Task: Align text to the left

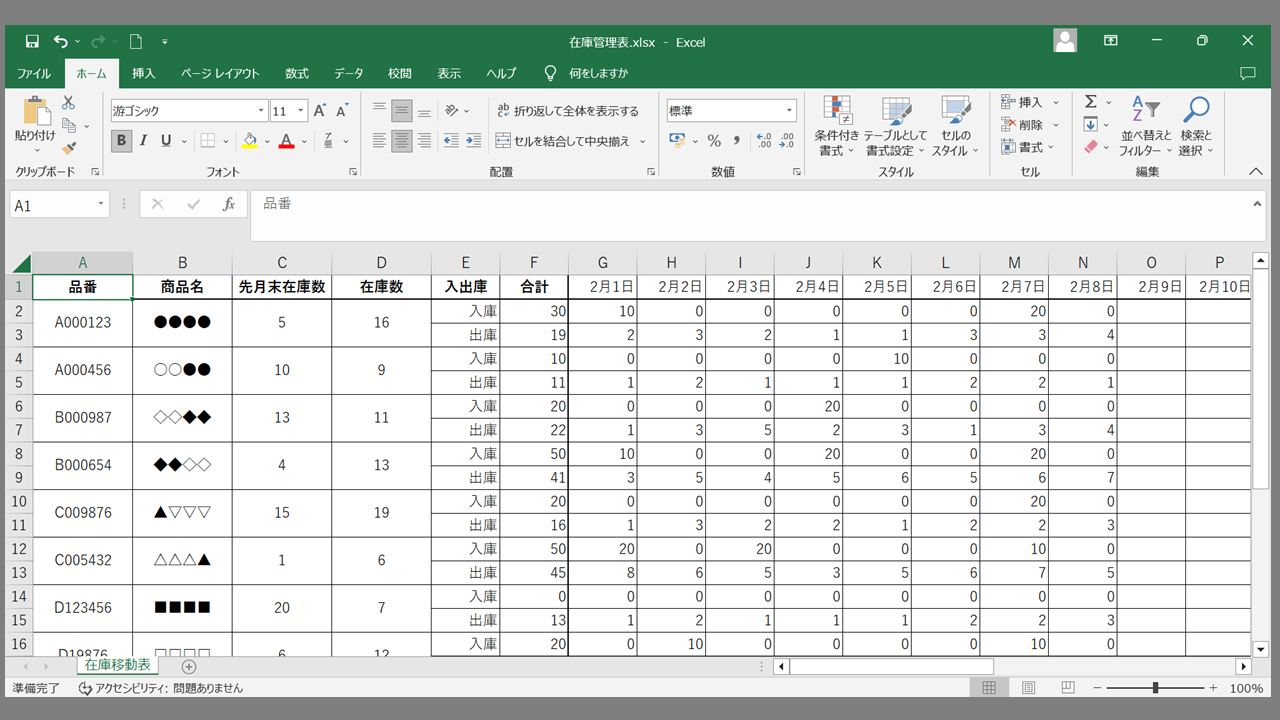Action: tap(379, 141)
